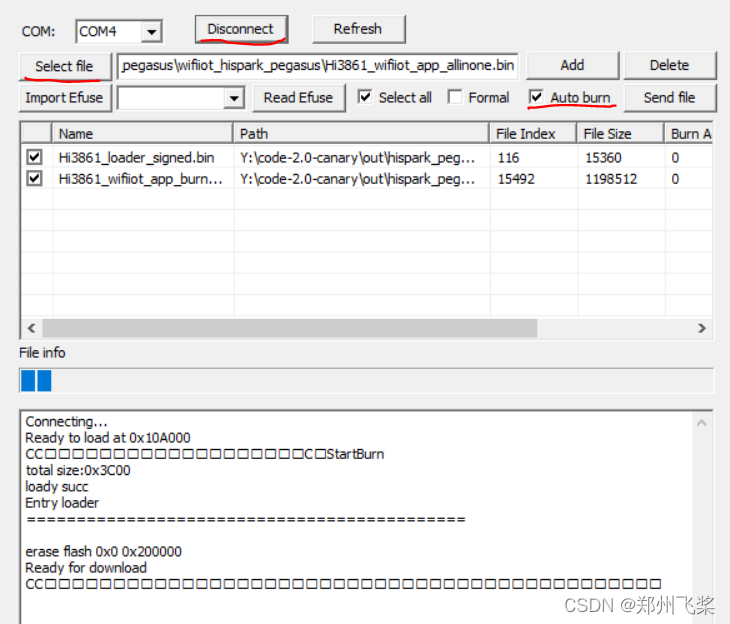Screen dimensions: 730x624
Task: Click the 'Connecting...' log line
Action: [67, 421]
